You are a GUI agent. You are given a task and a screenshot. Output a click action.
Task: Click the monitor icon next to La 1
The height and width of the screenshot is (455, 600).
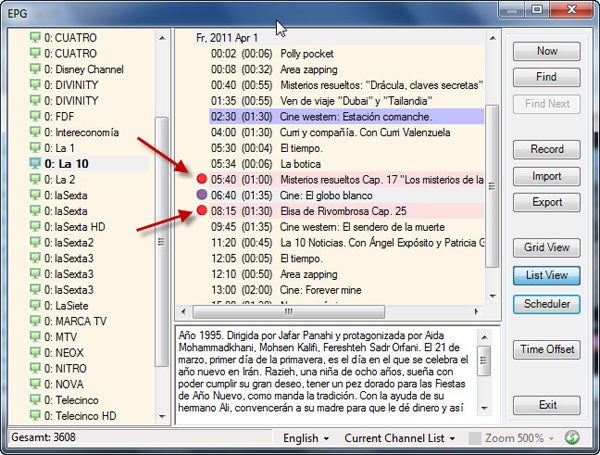point(35,148)
